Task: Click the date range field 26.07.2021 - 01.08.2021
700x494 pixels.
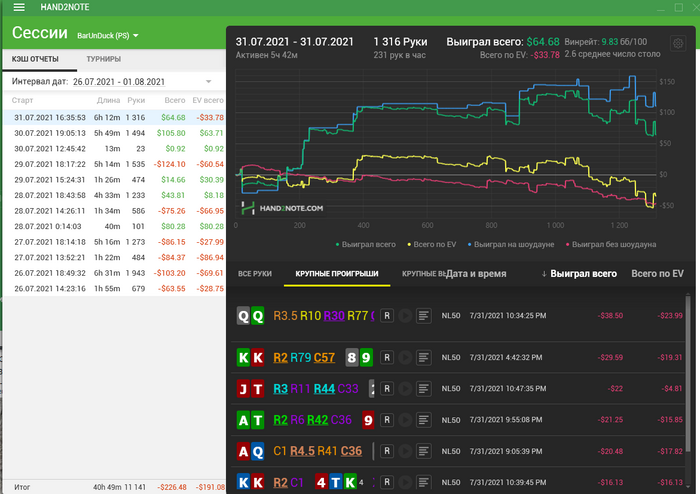Action: pyautogui.click(x=119, y=82)
